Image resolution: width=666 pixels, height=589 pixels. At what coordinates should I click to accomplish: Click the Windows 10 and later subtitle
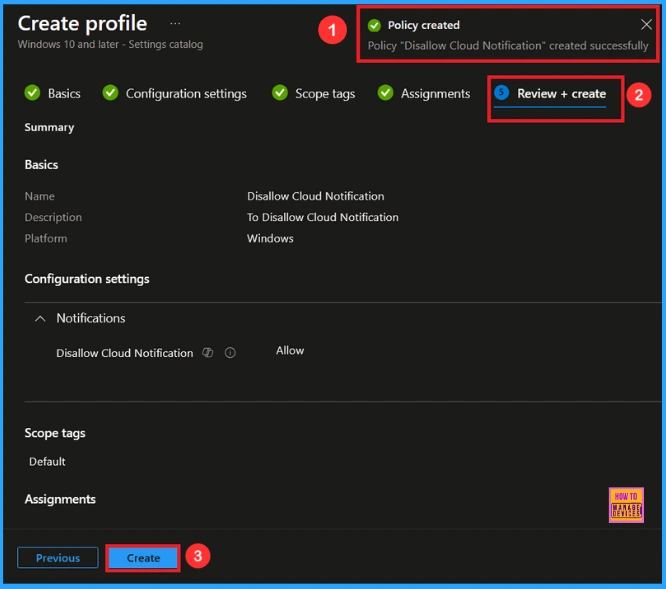(x=110, y=44)
